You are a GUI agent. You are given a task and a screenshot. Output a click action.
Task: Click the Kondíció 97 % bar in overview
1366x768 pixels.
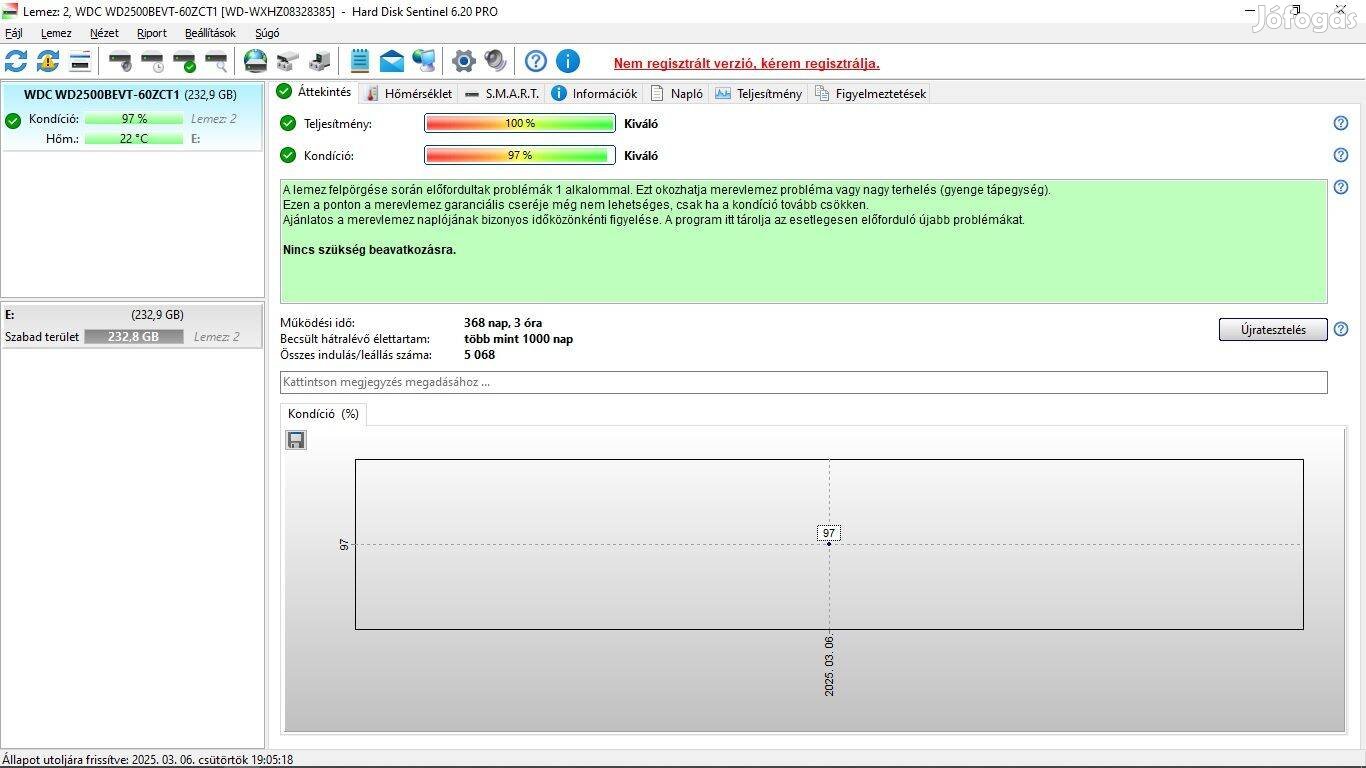tap(520, 155)
